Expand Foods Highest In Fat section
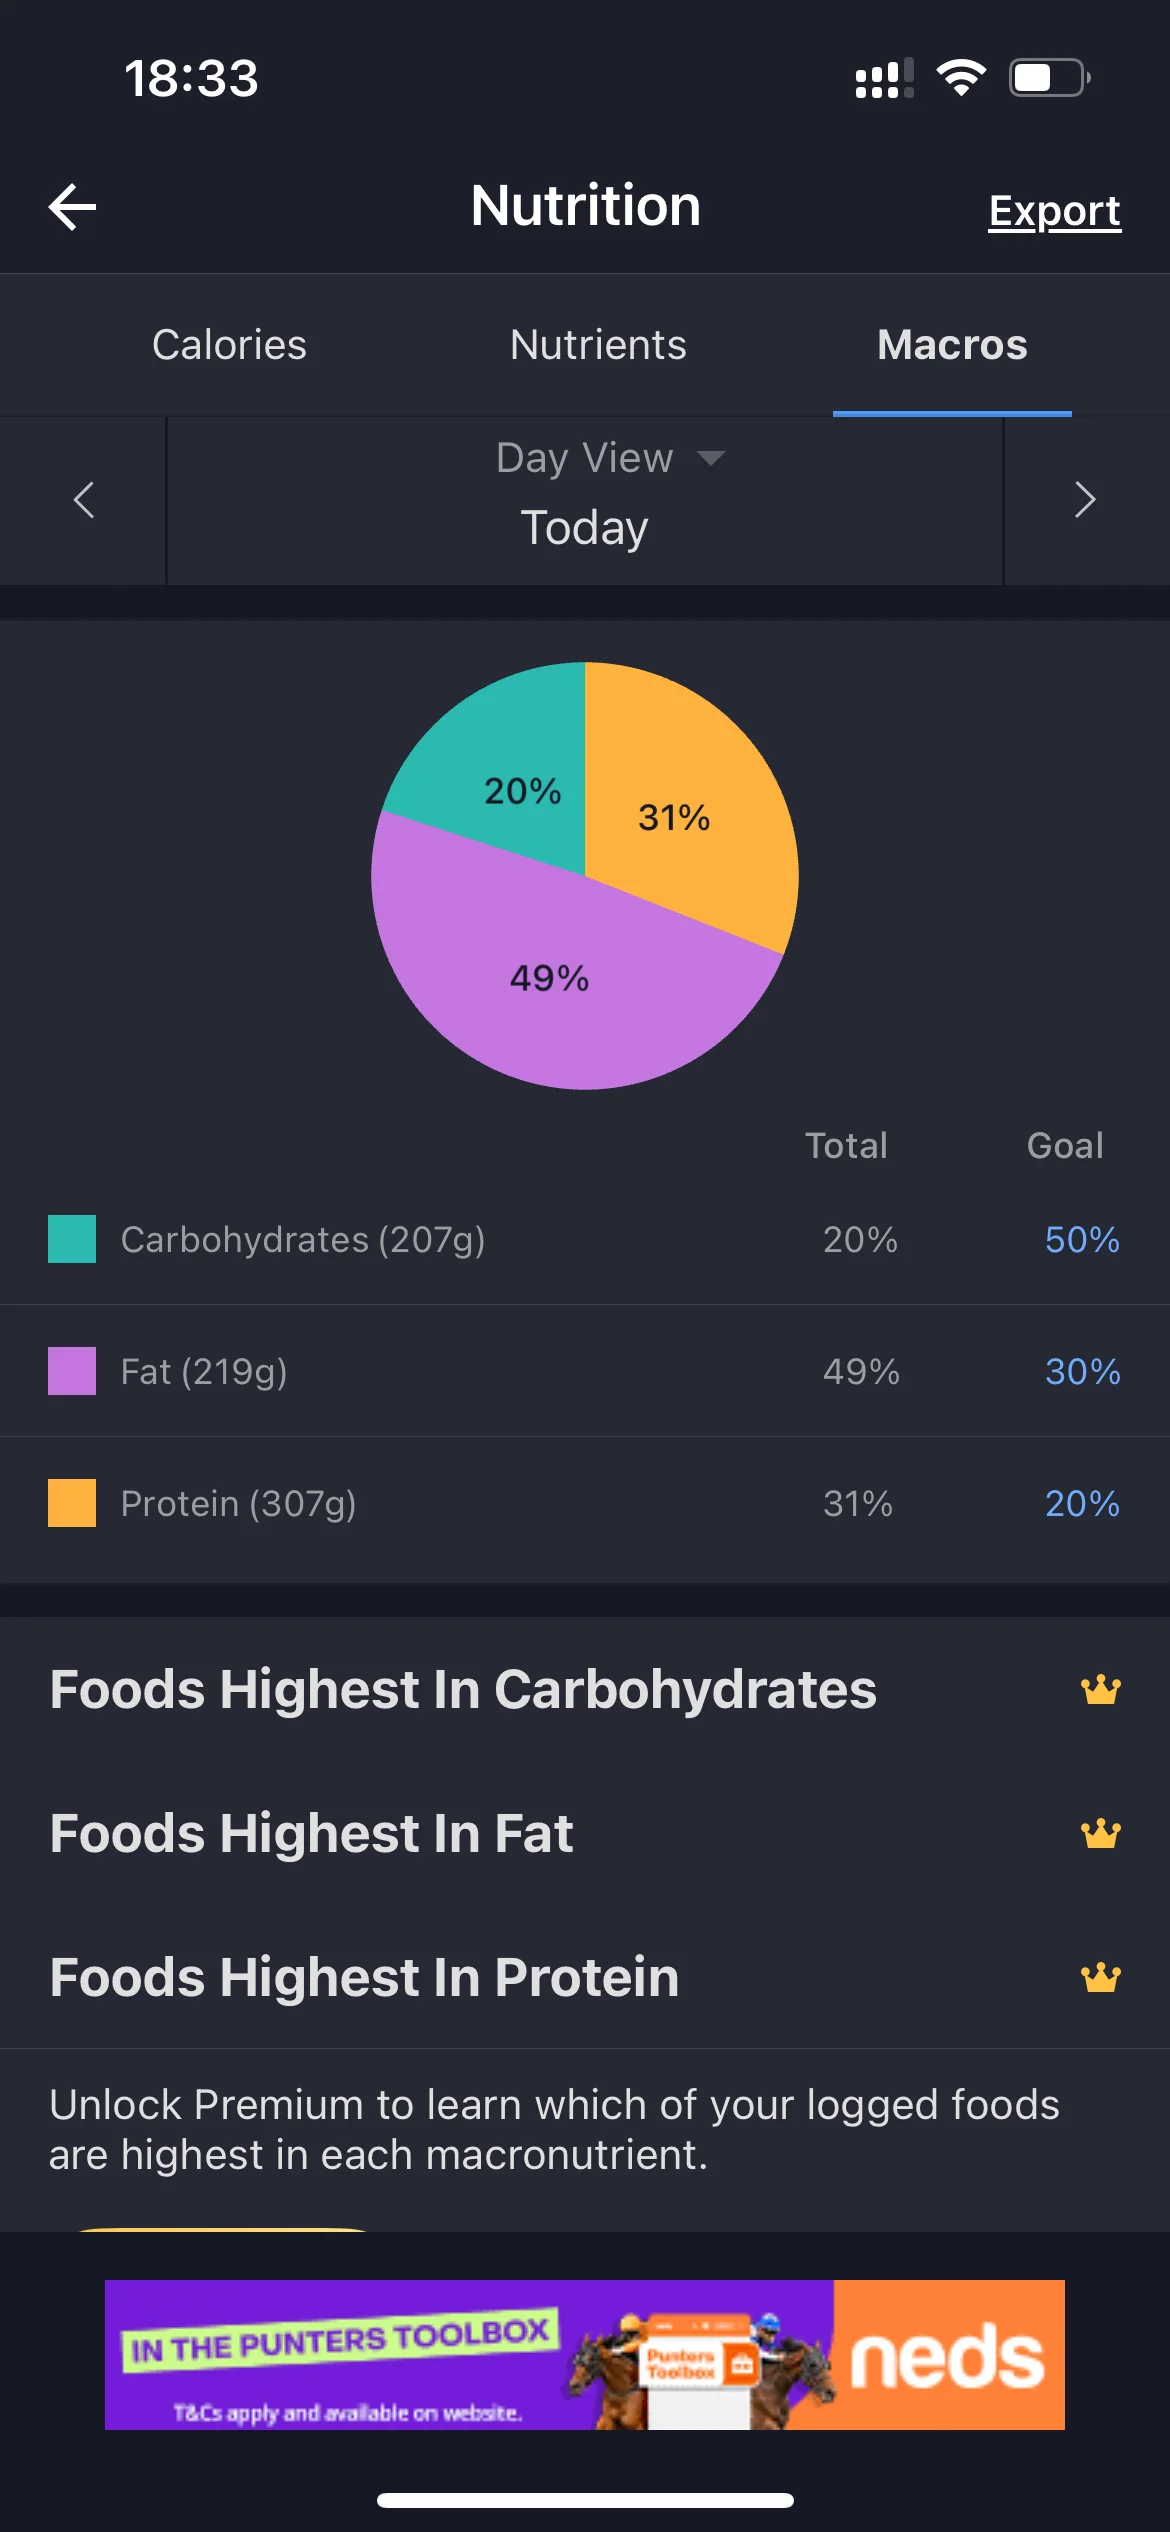 [x=585, y=1834]
